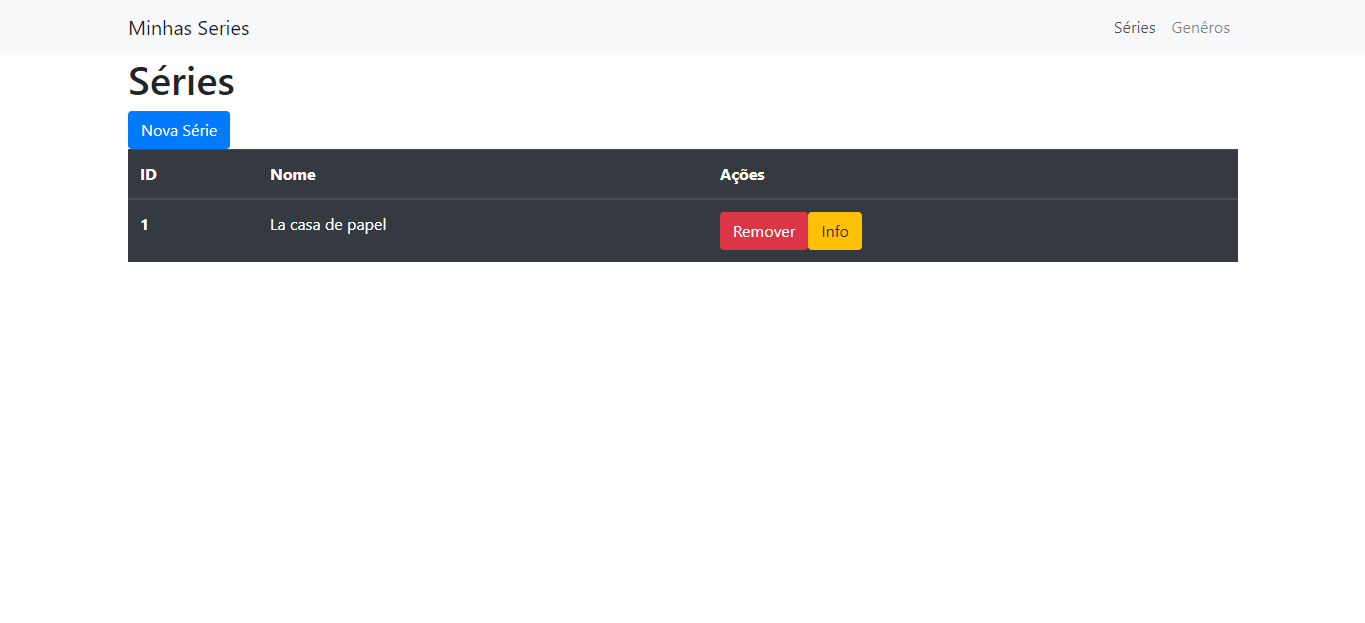1365x623 pixels.
Task: Go to the genres page via navbar
Action: pyautogui.click(x=1200, y=27)
